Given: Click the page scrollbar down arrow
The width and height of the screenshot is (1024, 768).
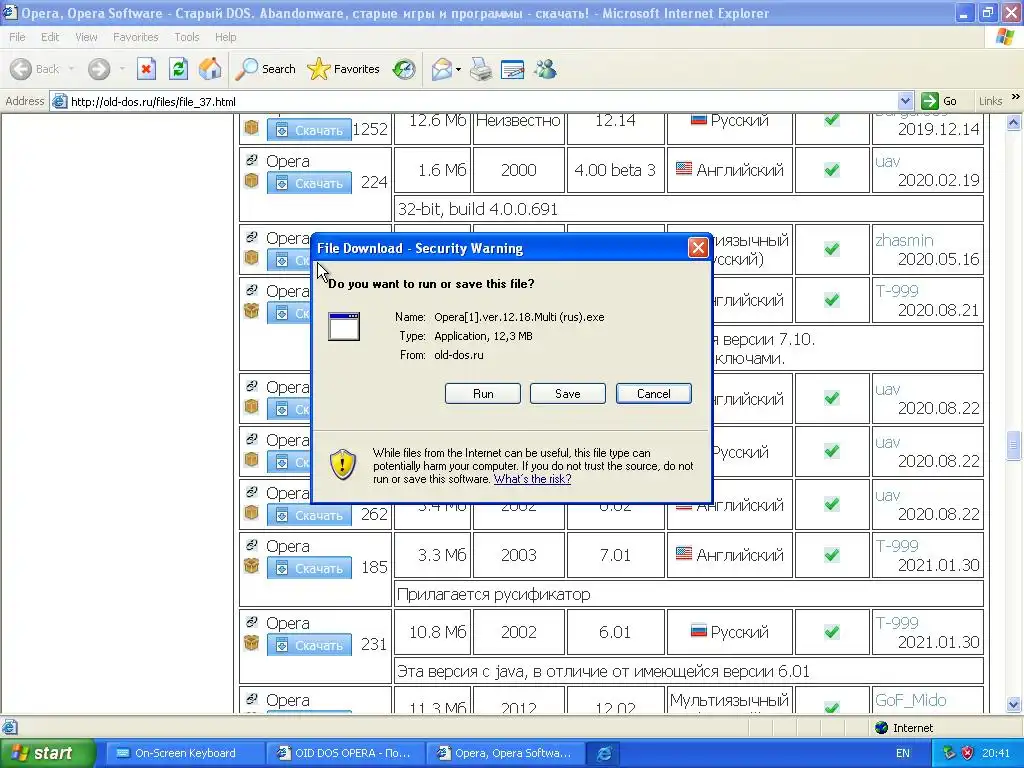Looking at the screenshot, I should tap(1014, 705).
